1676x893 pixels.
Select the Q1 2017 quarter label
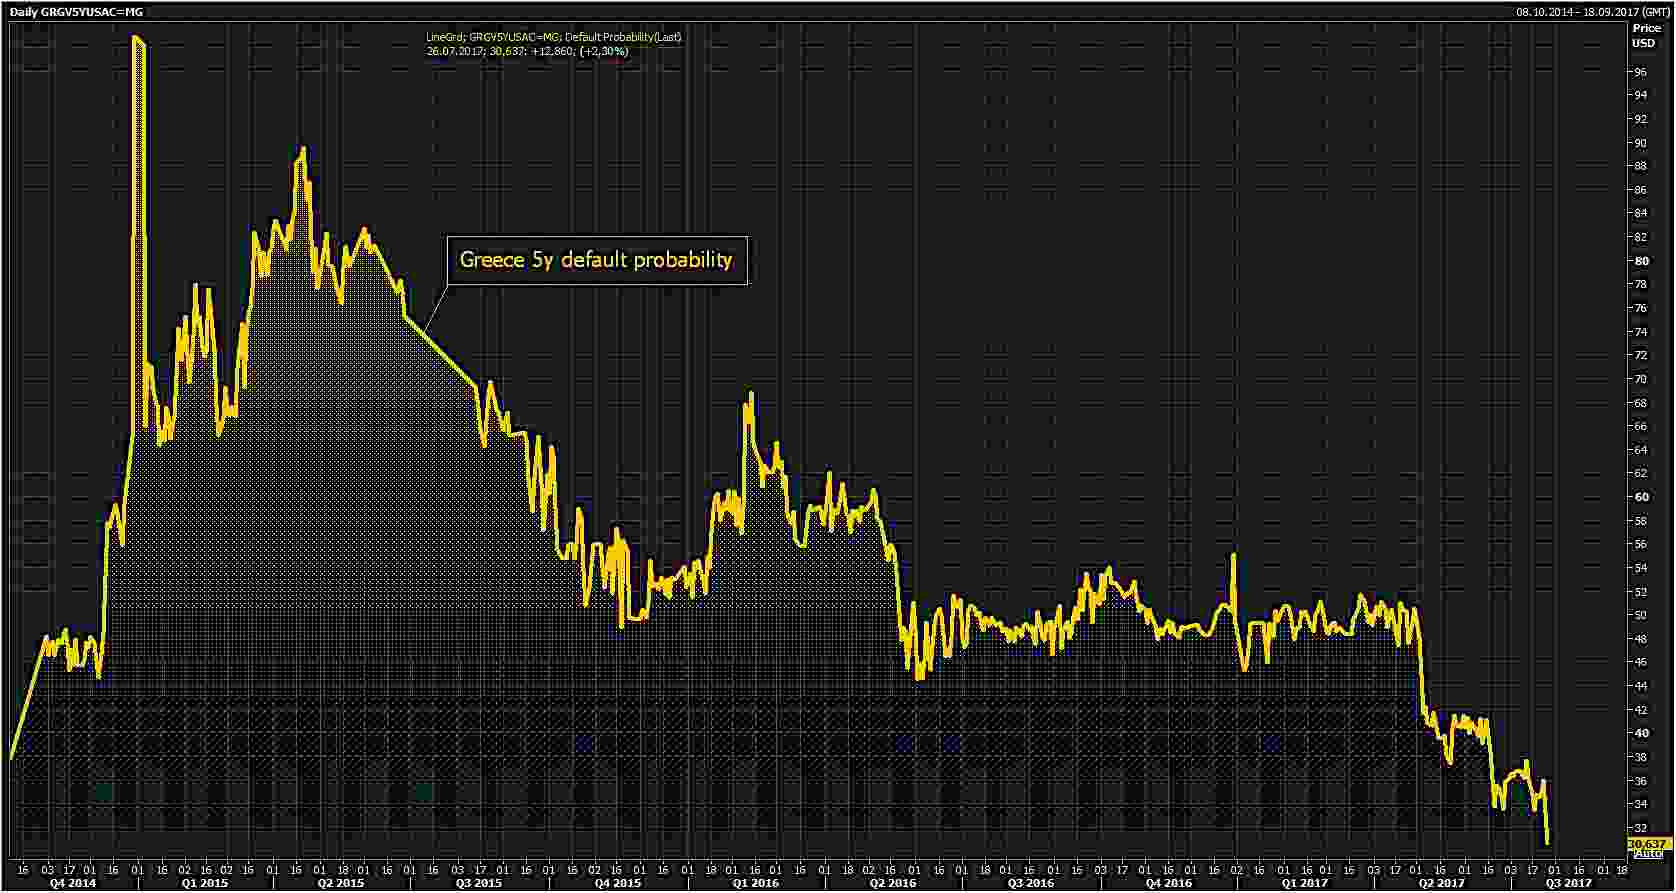click(1304, 883)
